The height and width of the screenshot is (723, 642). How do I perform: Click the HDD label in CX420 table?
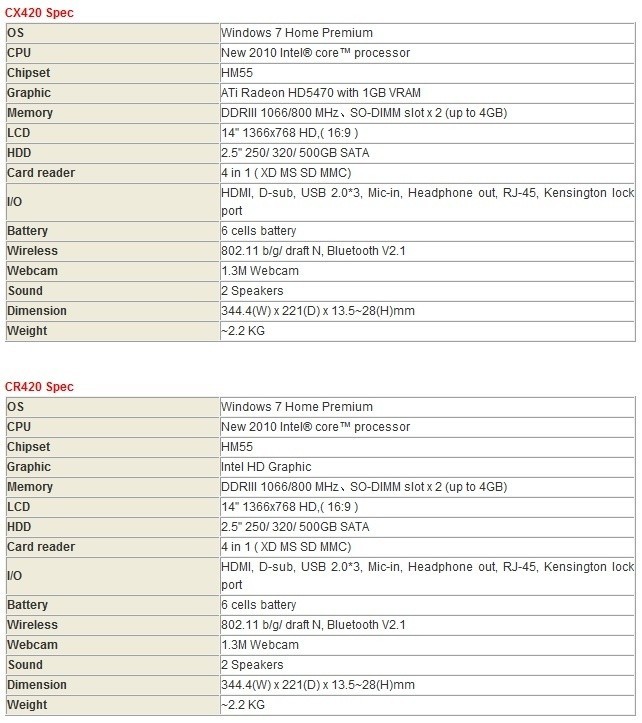point(20,153)
